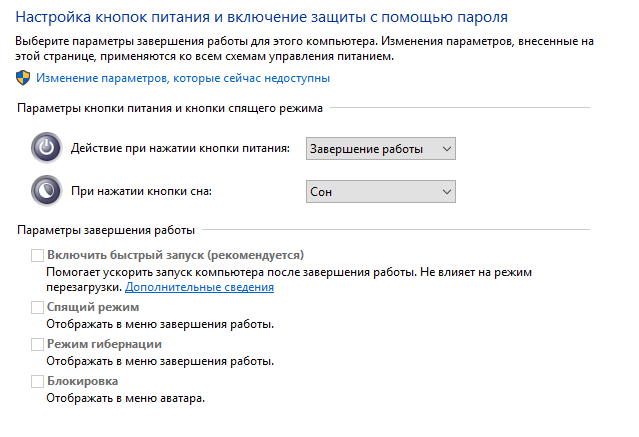
Task: Click the UAC shield icon
Action: 22,77
